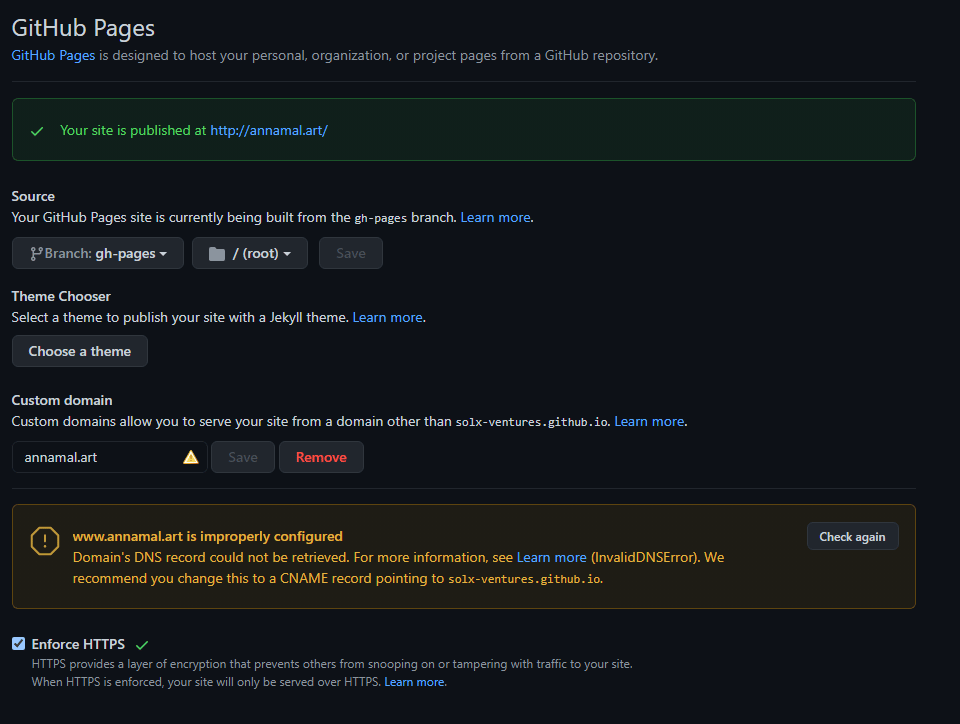960x724 pixels.
Task: Click the 'Theme Chooser' section heading
Action: pyautogui.click(x=61, y=296)
